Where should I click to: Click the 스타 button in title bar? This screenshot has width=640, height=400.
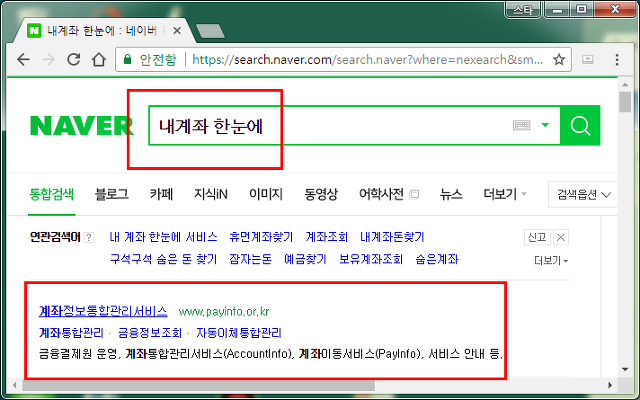523,9
